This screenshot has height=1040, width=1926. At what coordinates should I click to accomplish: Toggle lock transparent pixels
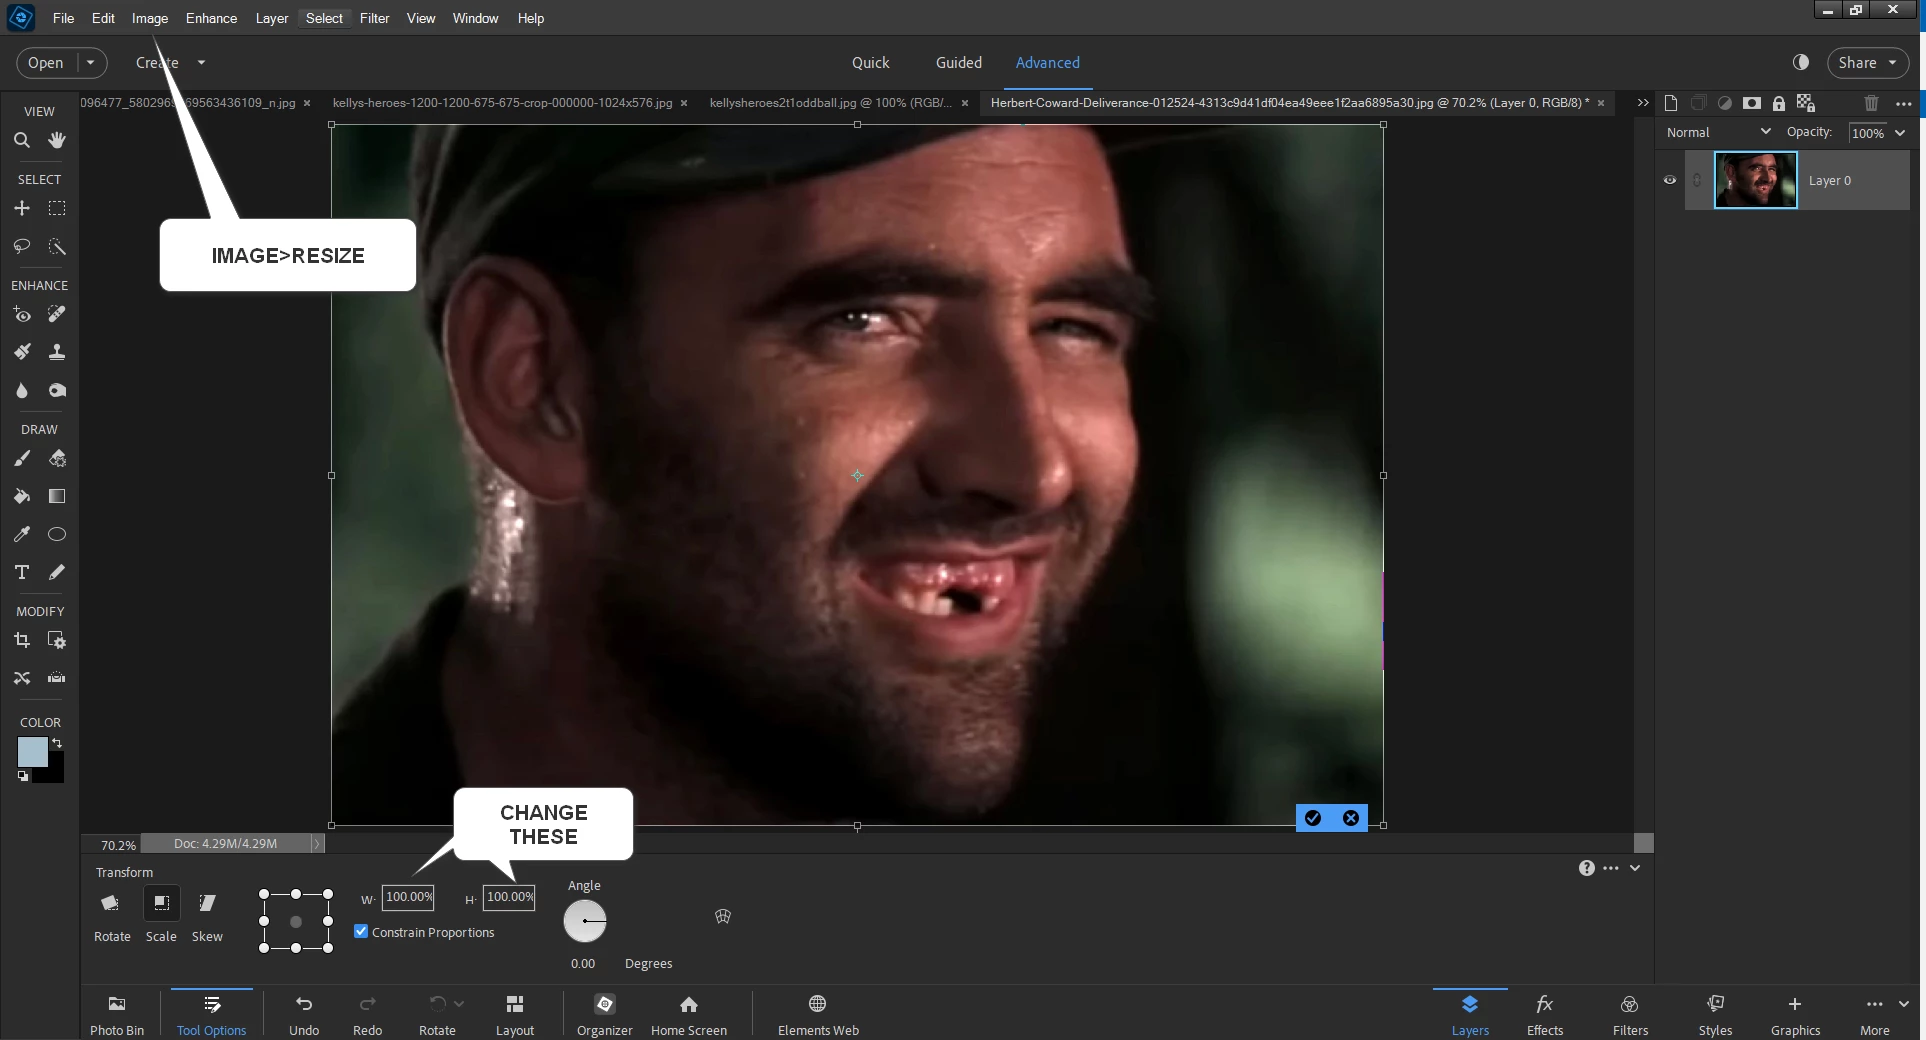pos(1806,103)
